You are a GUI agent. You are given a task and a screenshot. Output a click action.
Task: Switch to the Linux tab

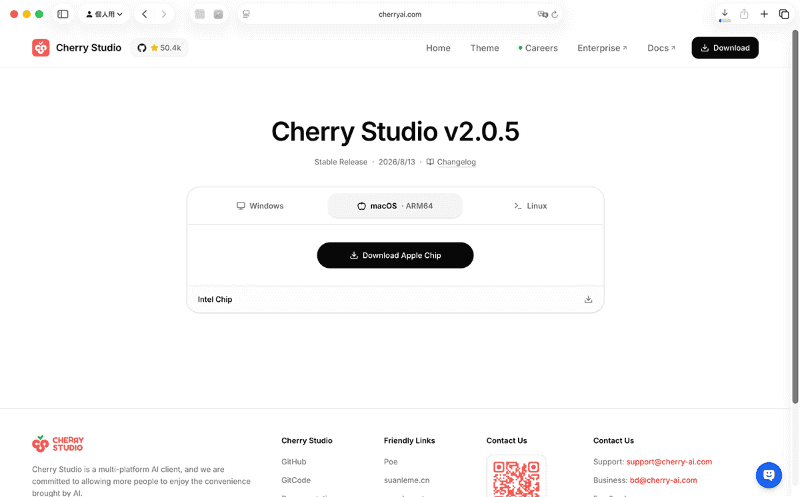[531, 206]
